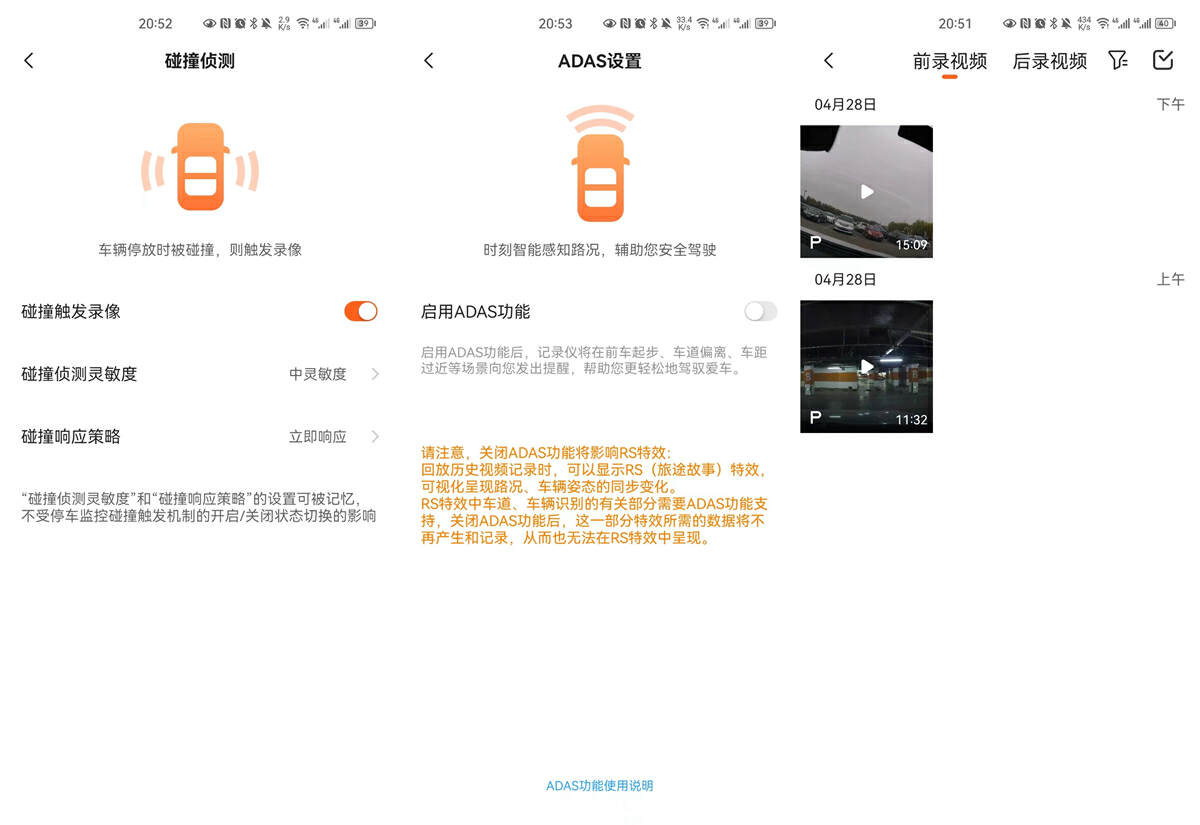Click the back arrow on ADAS设置 page
1200x825 pixels.
[x=428, y=60]
